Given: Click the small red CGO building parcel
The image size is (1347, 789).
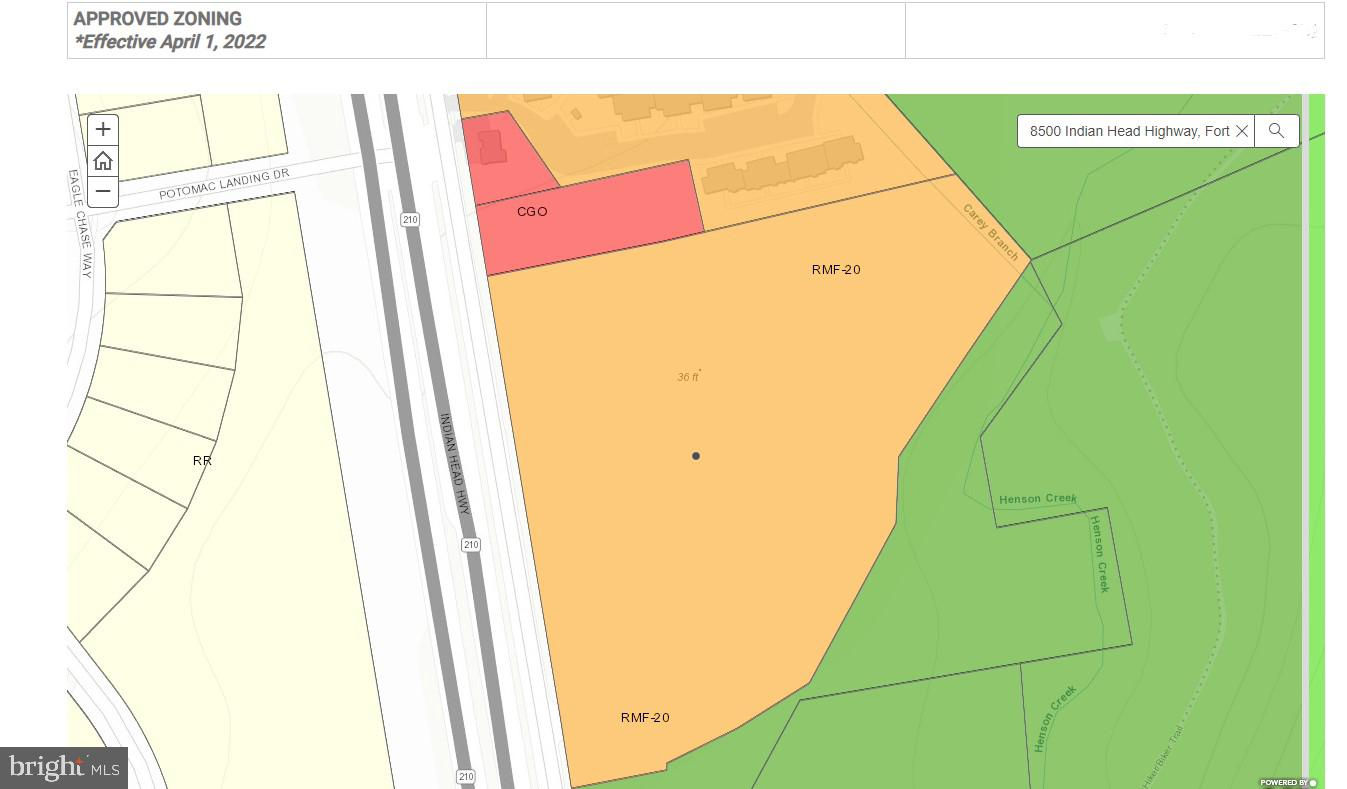Looking at the screenshot, I should coord(490,147).
